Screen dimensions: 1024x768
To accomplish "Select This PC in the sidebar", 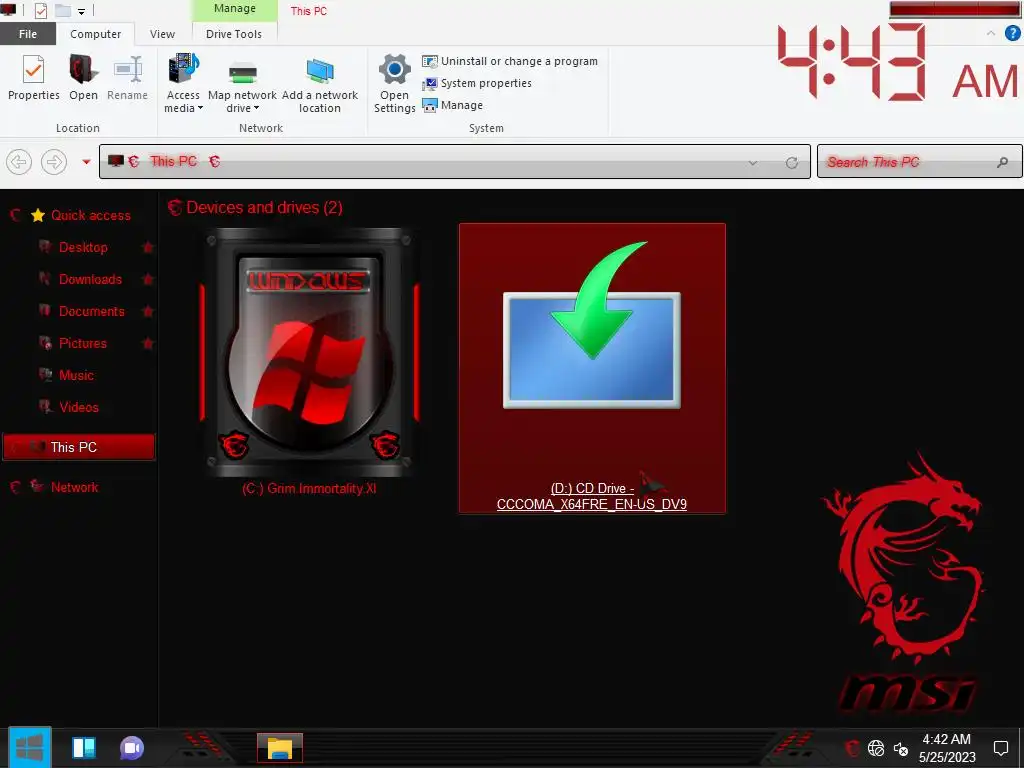I will coord(78,447).
